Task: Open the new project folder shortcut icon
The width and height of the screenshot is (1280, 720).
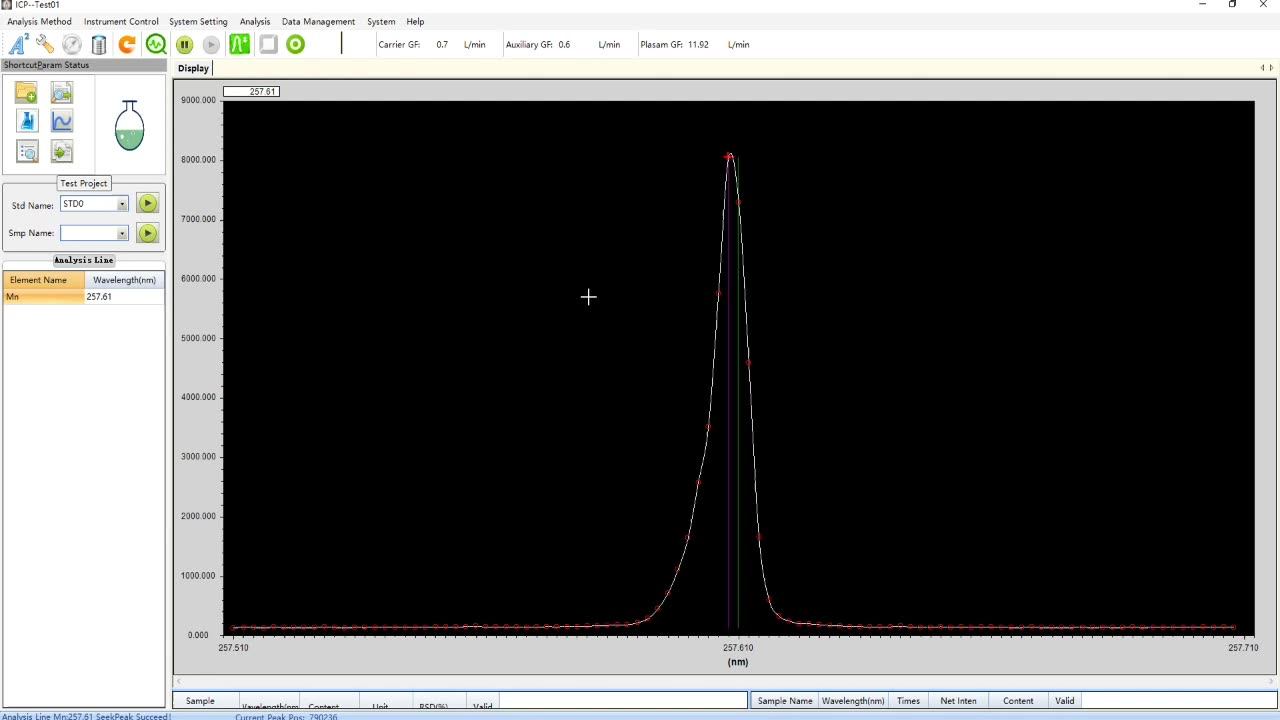Action: tap(26, 92)
